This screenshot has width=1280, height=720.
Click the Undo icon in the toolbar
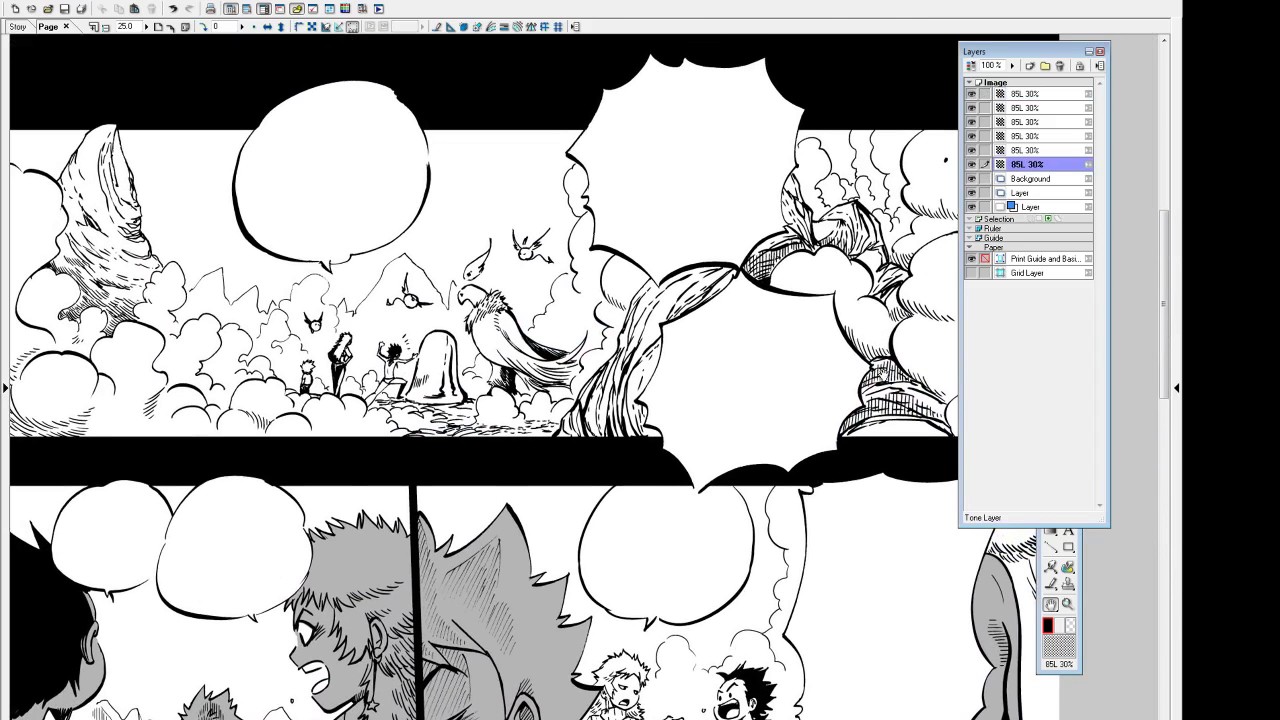click(171, 9)
